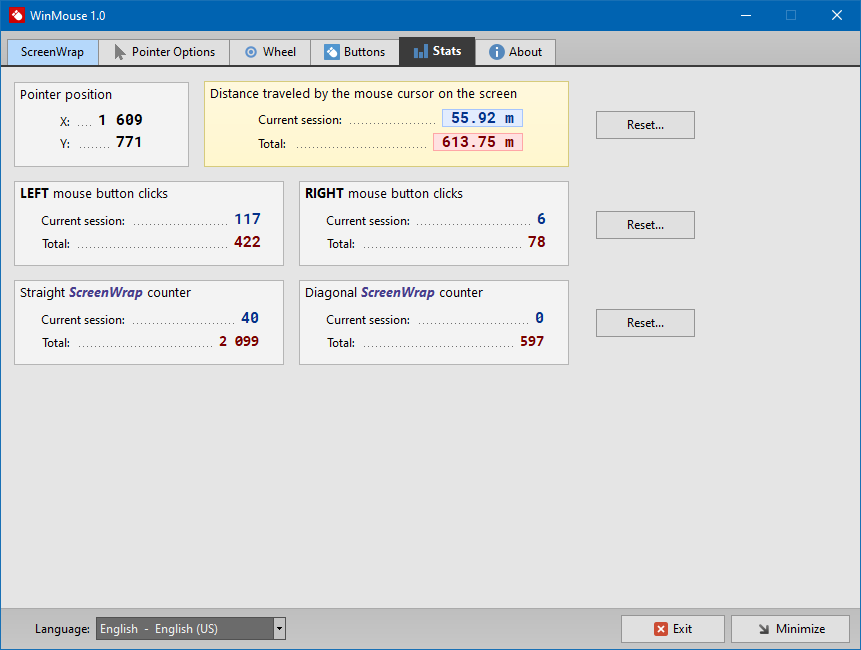Image resolution: width=861 pixels, height=650 pixels.
Task: Click left clicks current session value 117
Action: 247,220
